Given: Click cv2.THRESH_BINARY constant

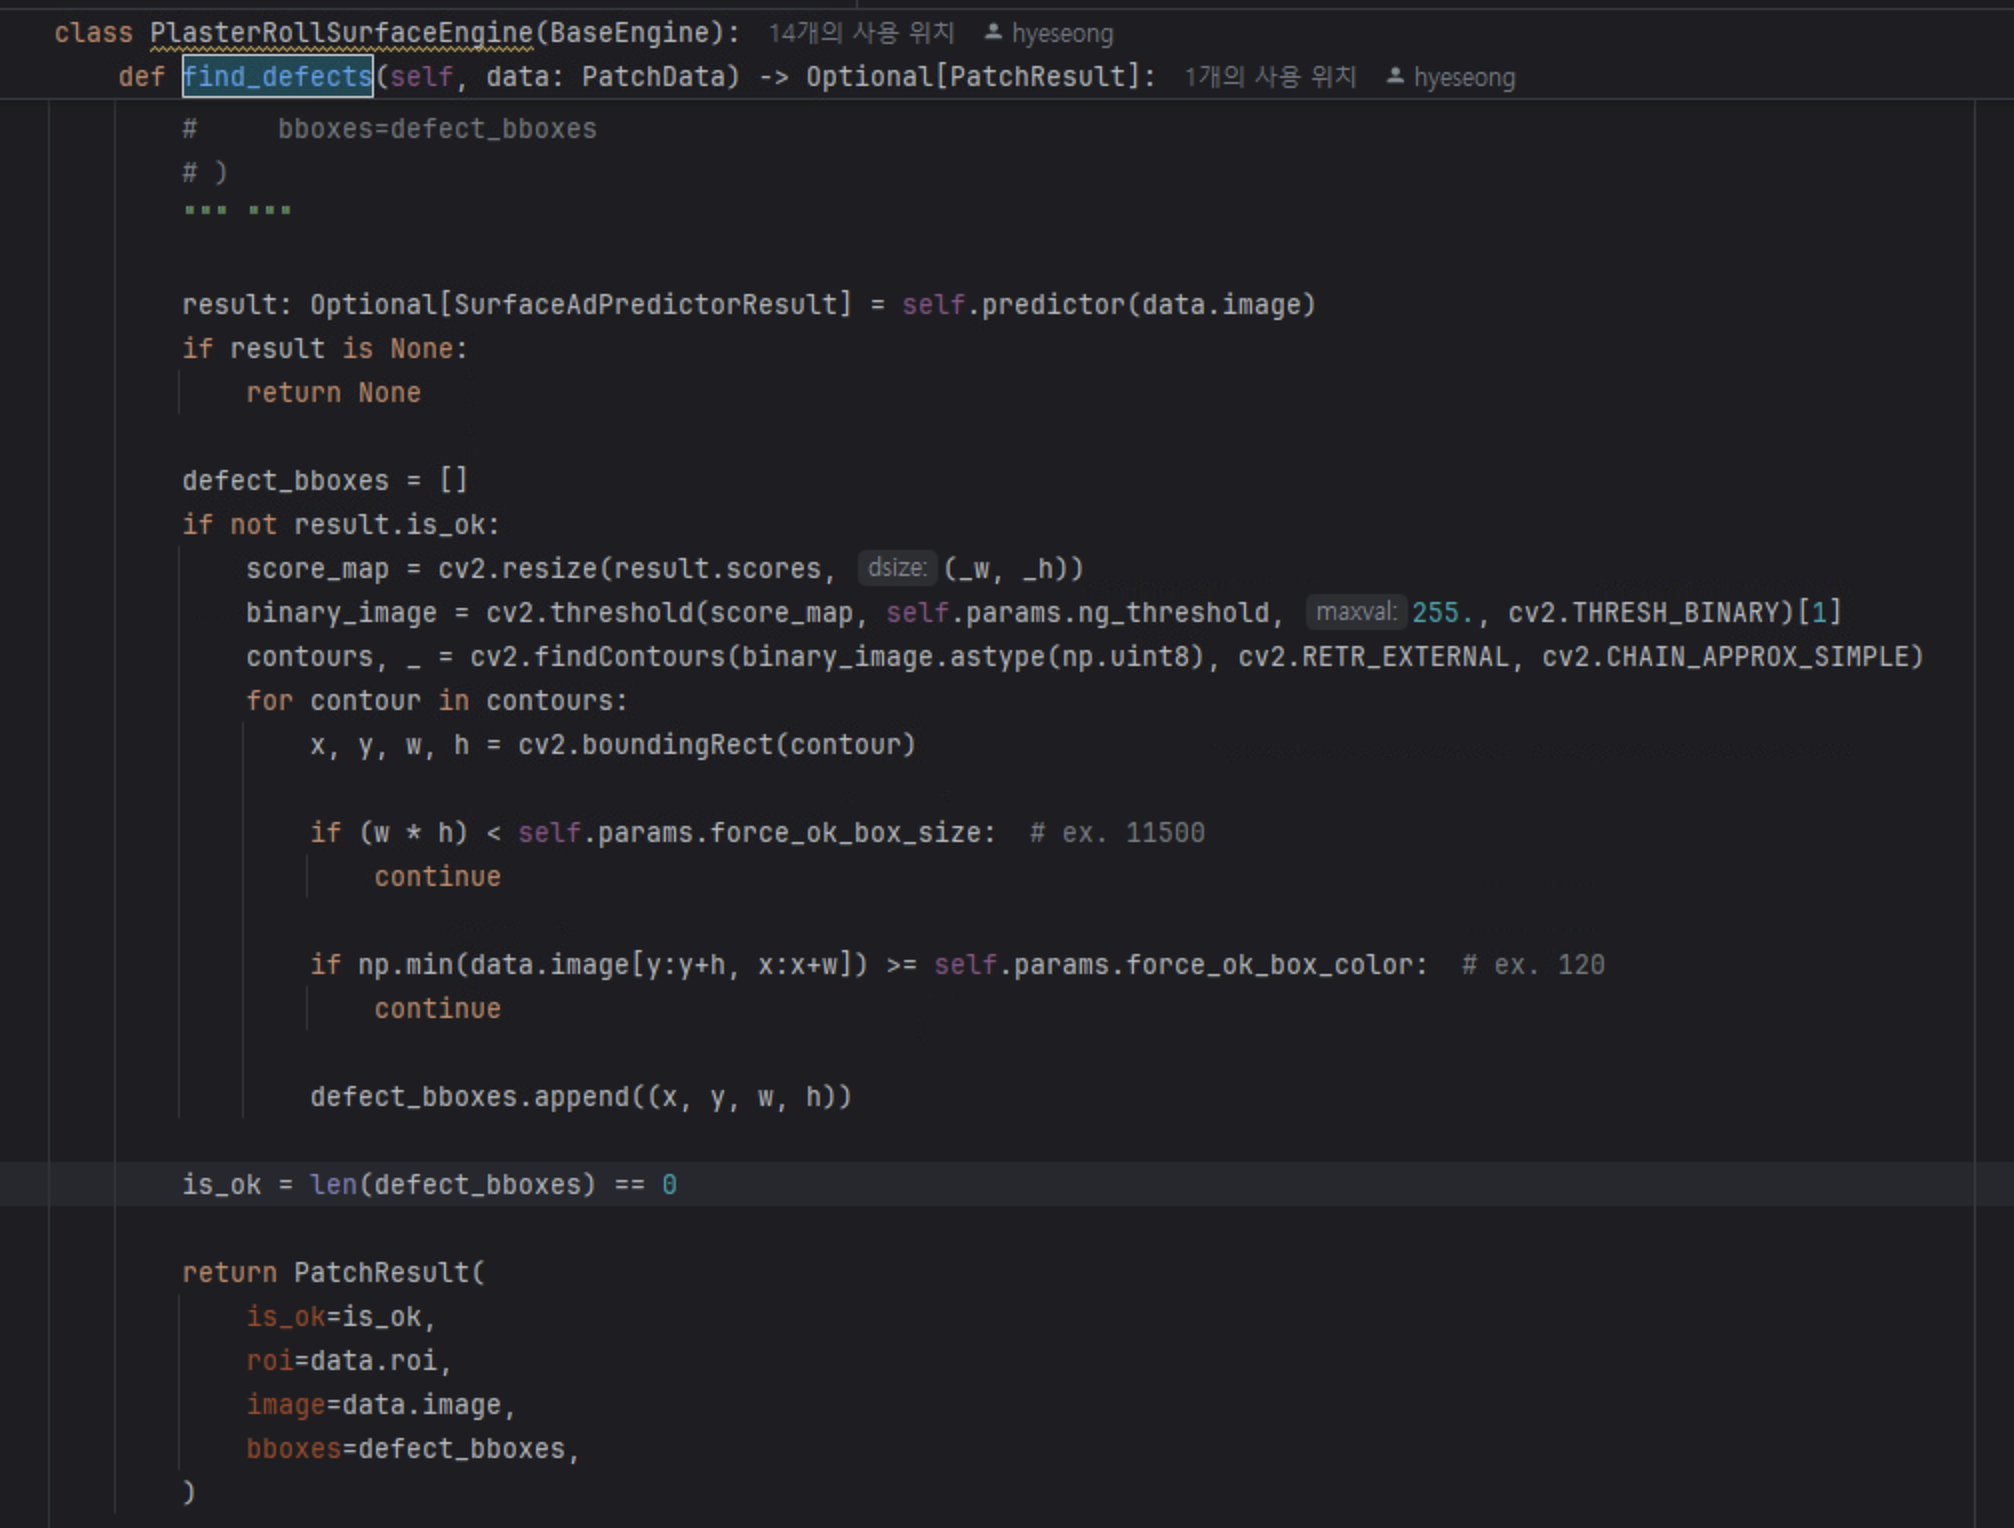Looking at the screenshot, I should (x=1644, y=613).
